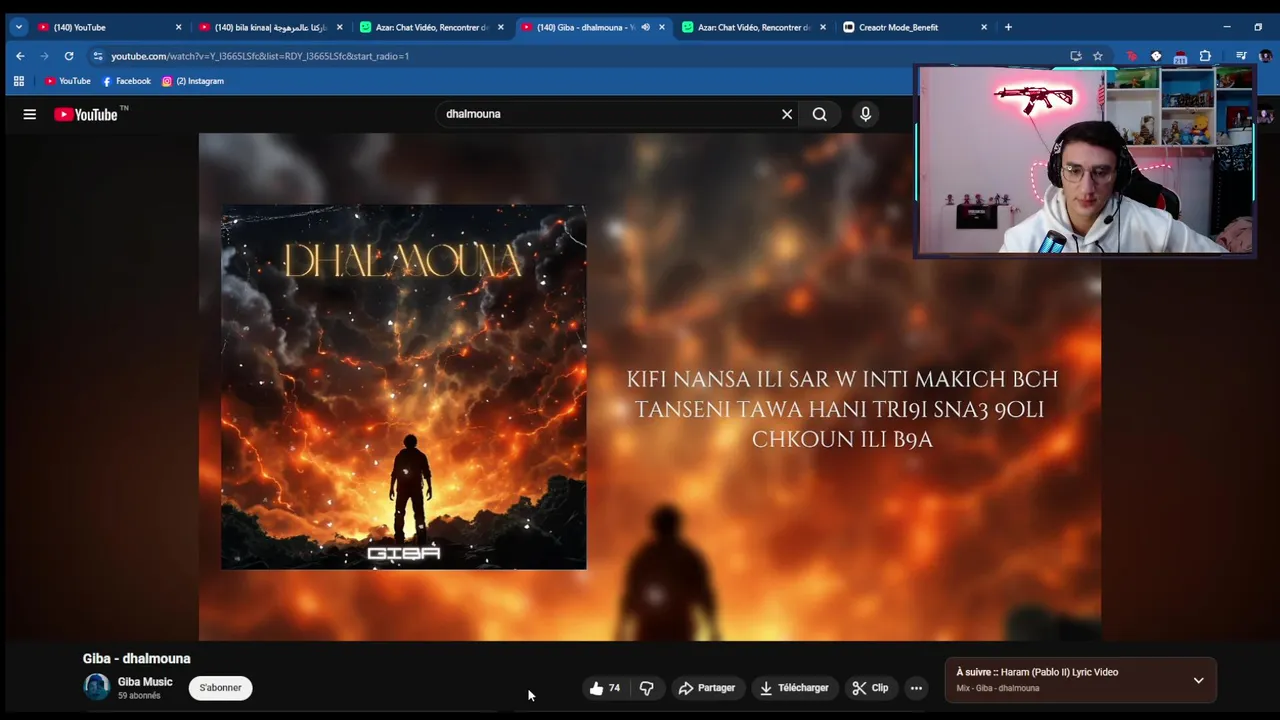Go forward with the browser arrow
Screen dimensions: 1280x720
pos(44,56)
